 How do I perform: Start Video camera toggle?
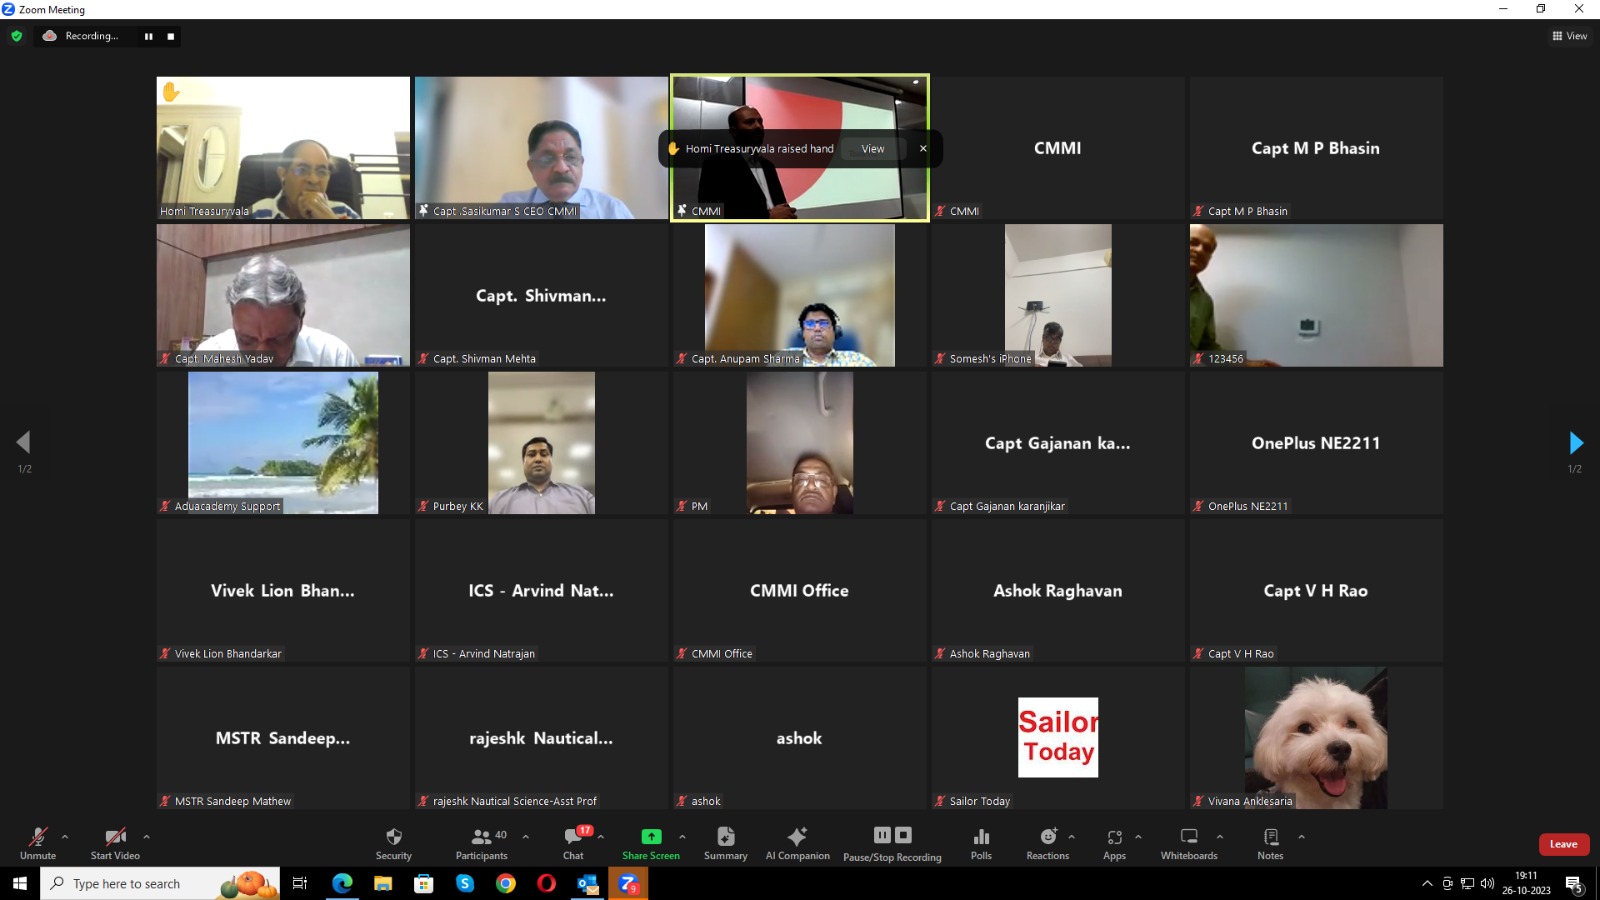coord(115,837)
